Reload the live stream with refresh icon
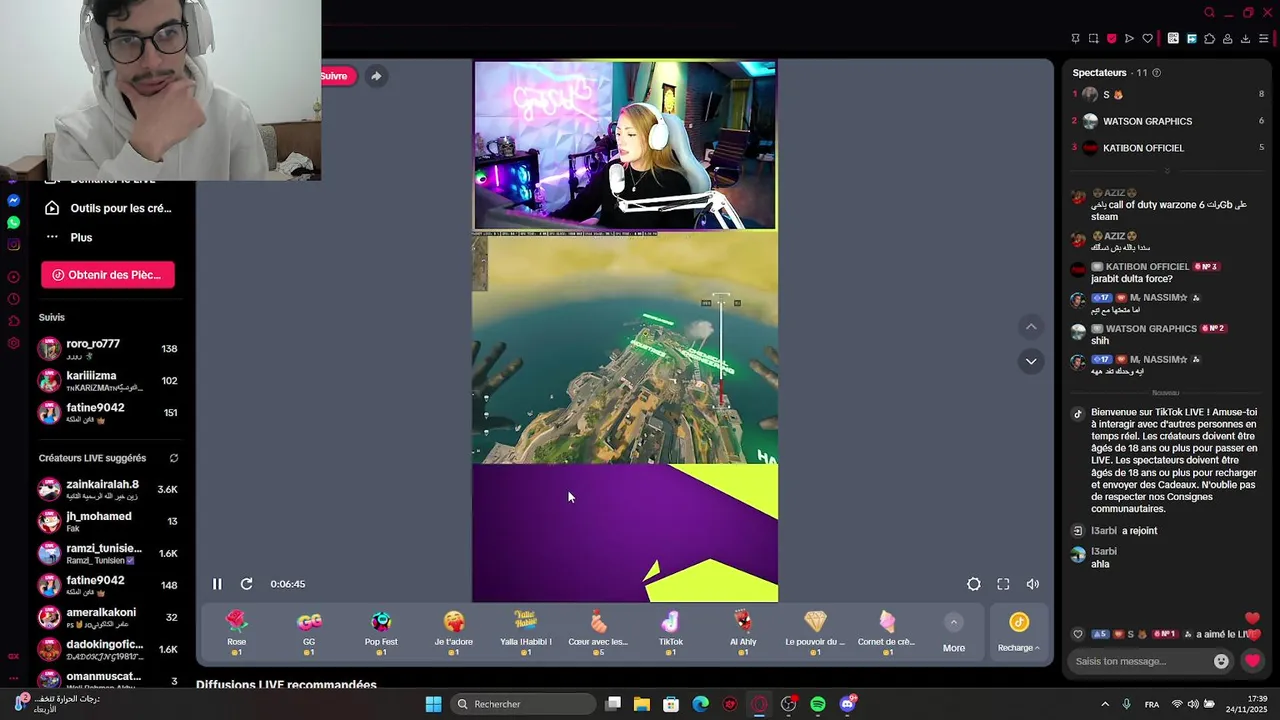 246,584
